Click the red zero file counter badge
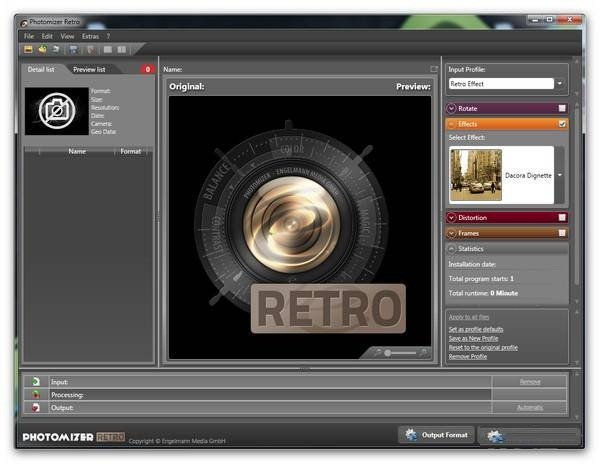 [x=148, y=69]
